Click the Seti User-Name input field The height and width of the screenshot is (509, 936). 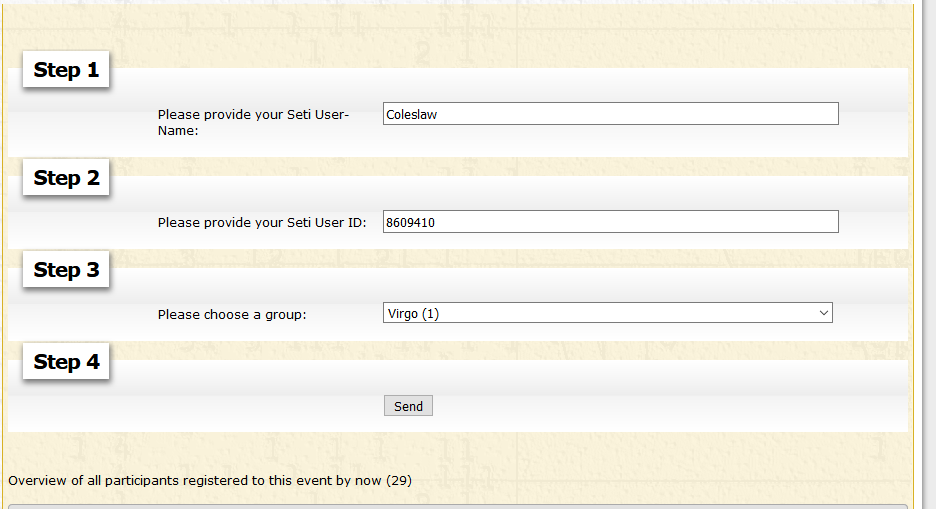[x=610, y=114]
